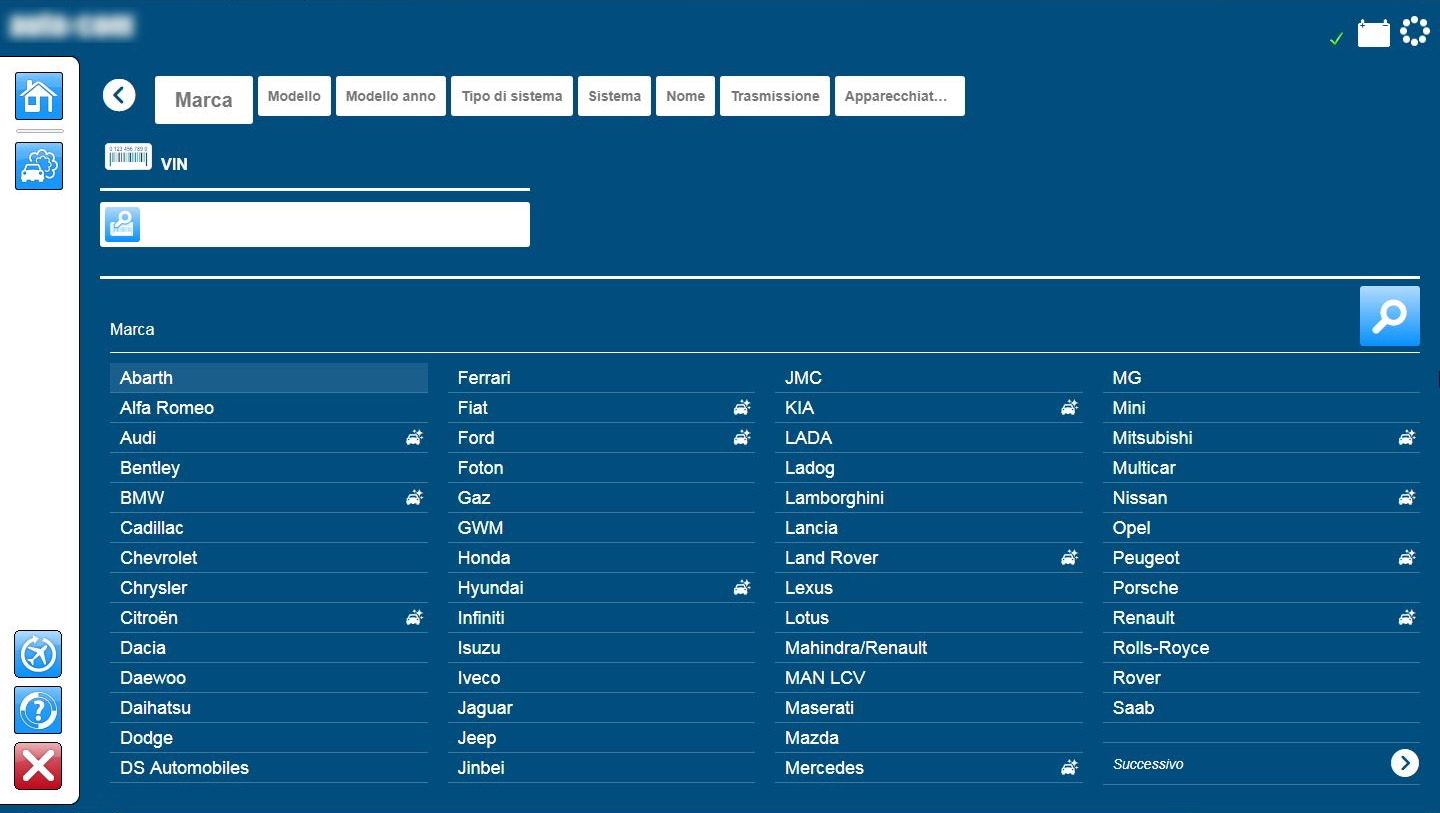Choose Bentley in the brand list
Image resolution: width=1440 pixels, height=813 pixels.
pyautogui.click(x=269, y=468)
